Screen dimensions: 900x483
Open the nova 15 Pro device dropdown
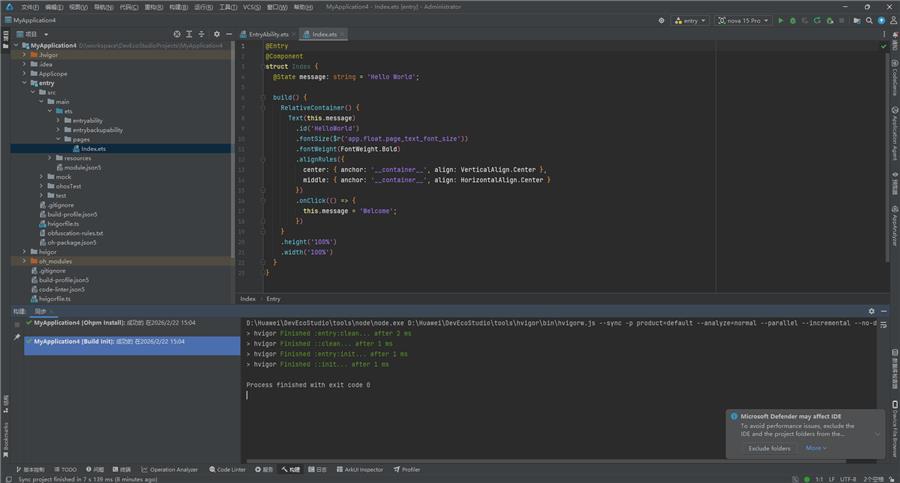pyautogui.click(x=744, y=20)
